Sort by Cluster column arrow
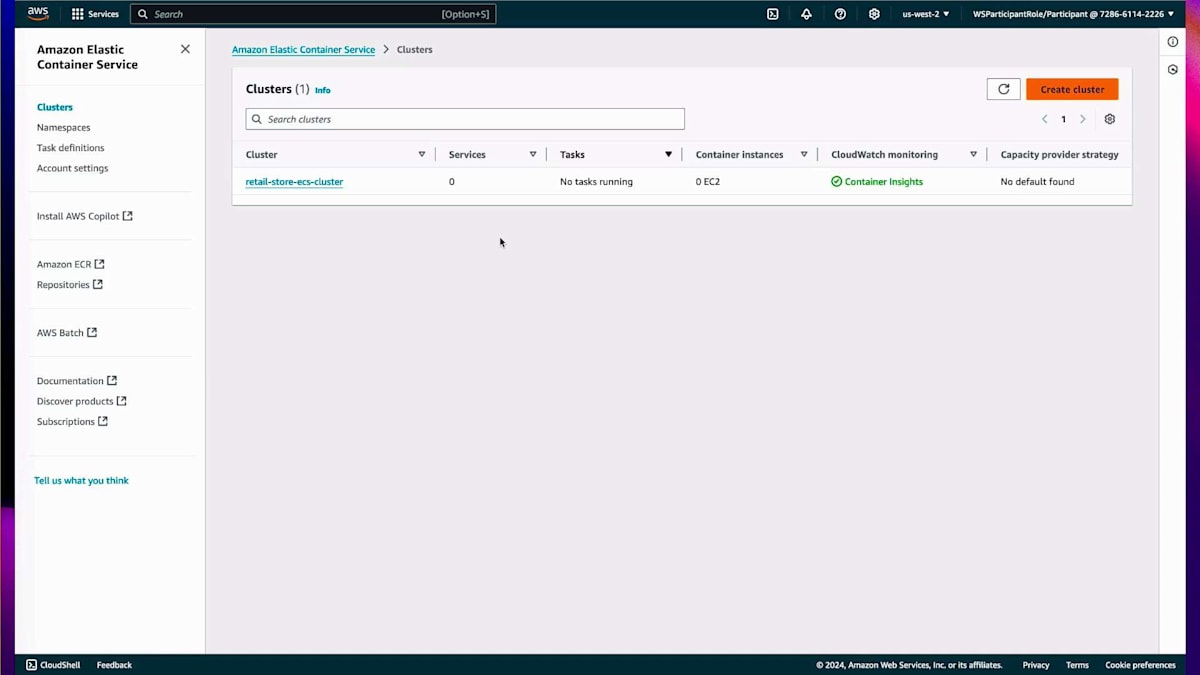 (x=422, y=154)
